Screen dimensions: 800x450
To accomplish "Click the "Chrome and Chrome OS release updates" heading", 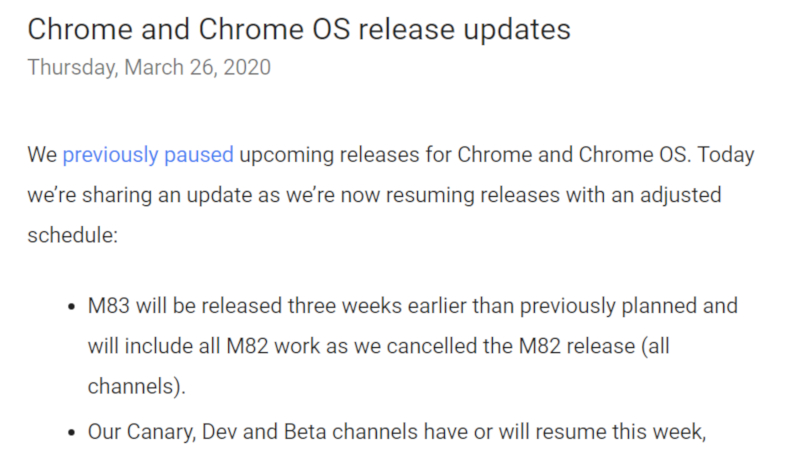I will (298, 29).
